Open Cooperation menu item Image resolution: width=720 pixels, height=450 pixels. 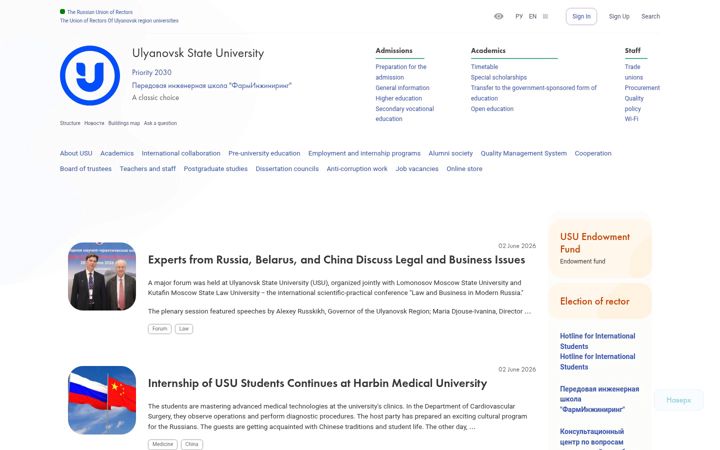pyautogui.click(x=593, y=153)
